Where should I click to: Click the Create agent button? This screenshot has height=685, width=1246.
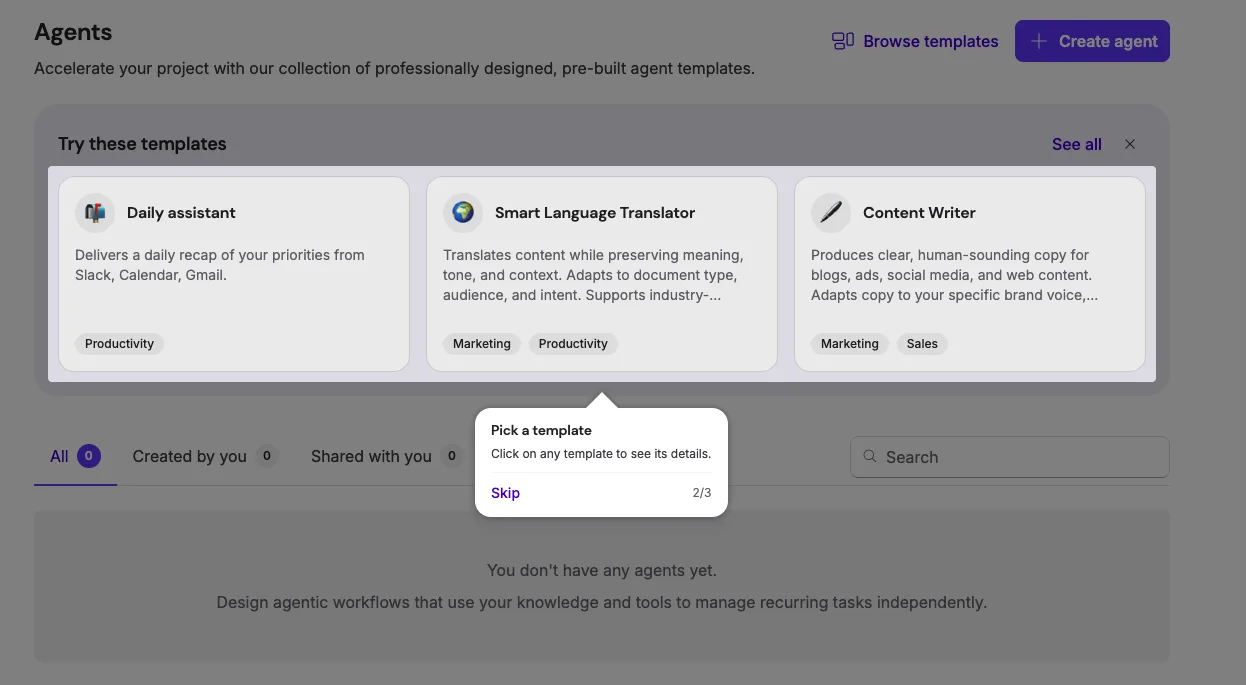click(1092, 41)
